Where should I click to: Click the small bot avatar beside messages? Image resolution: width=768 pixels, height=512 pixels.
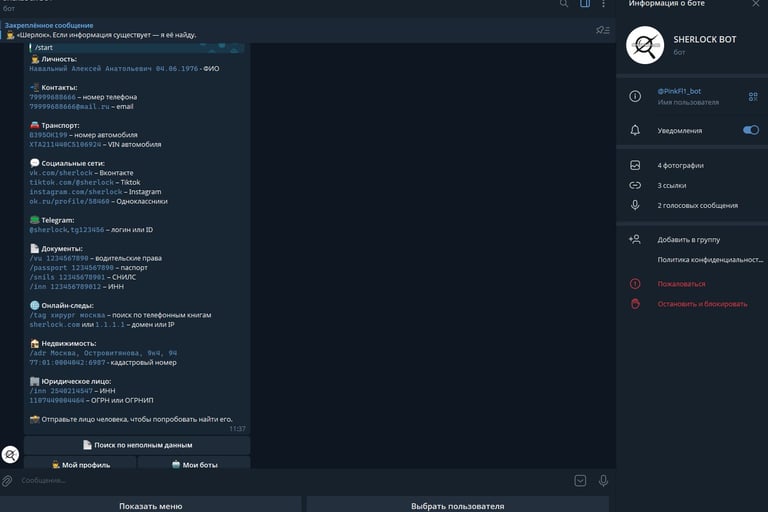[x=10, y=455]
